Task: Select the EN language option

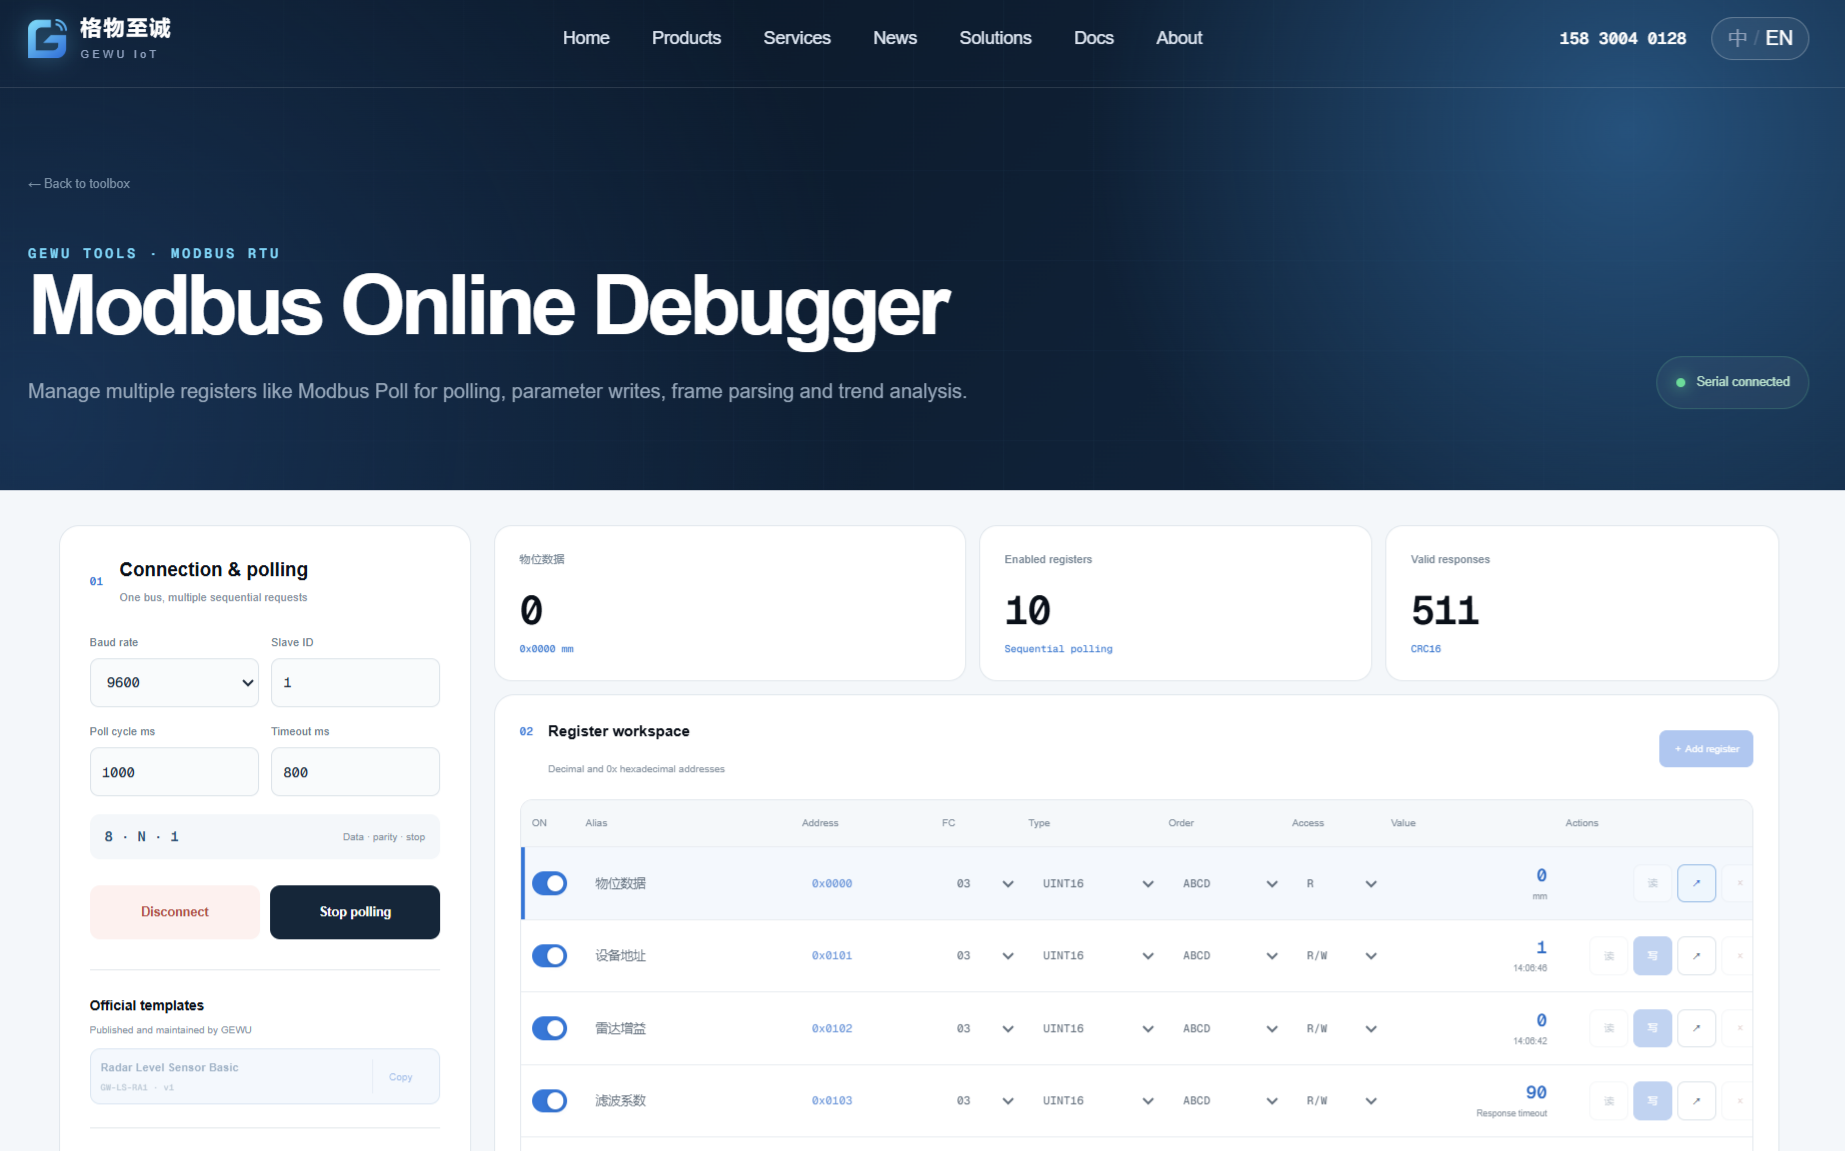Action: [x=1779, y=38]
